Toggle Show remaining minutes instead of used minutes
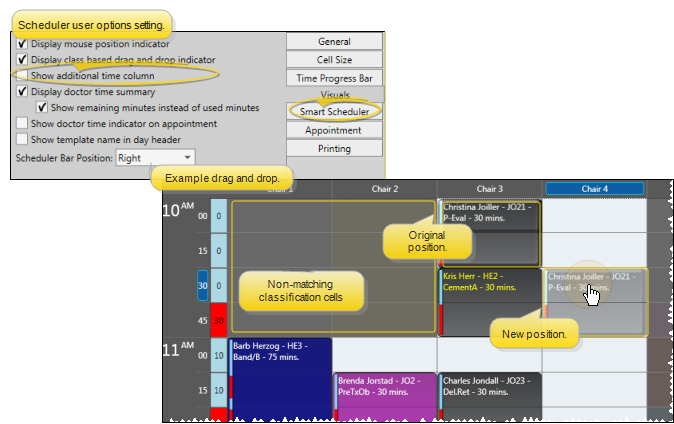The image size is (674, 424). (x=42, y=108)
